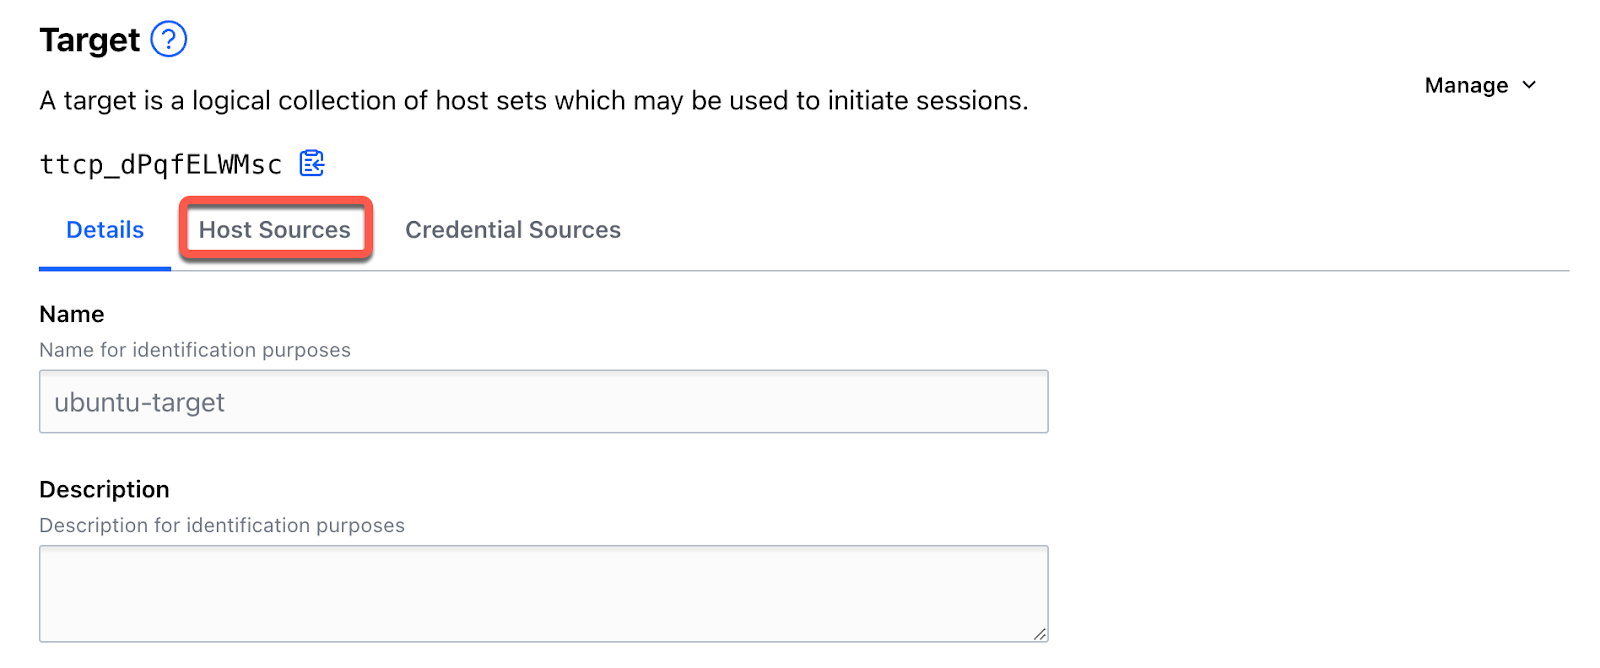Open the Target question mark tooltip
This screenshot has width=1600, height=668.
[x=169, y=39]
